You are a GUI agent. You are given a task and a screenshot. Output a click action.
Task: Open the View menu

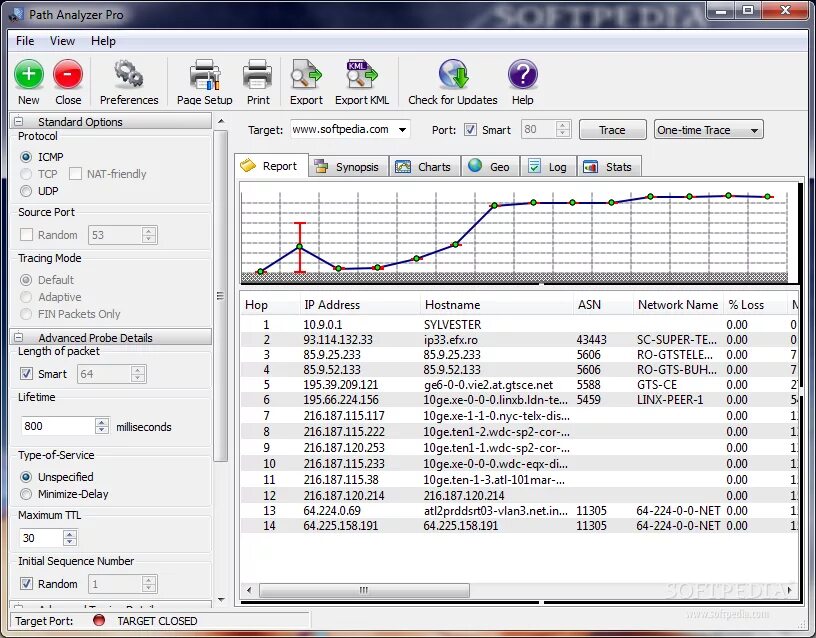(62, 41)
